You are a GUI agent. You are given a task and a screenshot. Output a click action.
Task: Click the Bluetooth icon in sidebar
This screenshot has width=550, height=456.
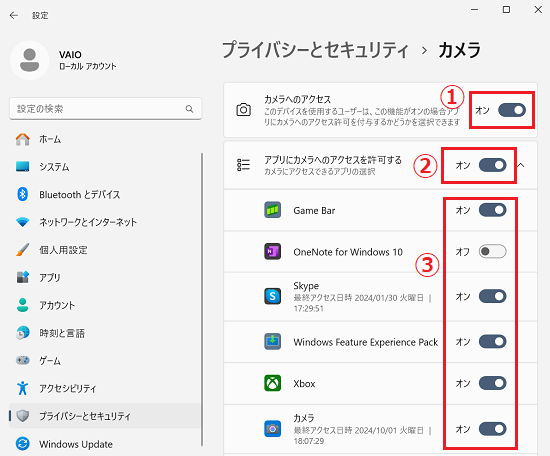(23, 194)
